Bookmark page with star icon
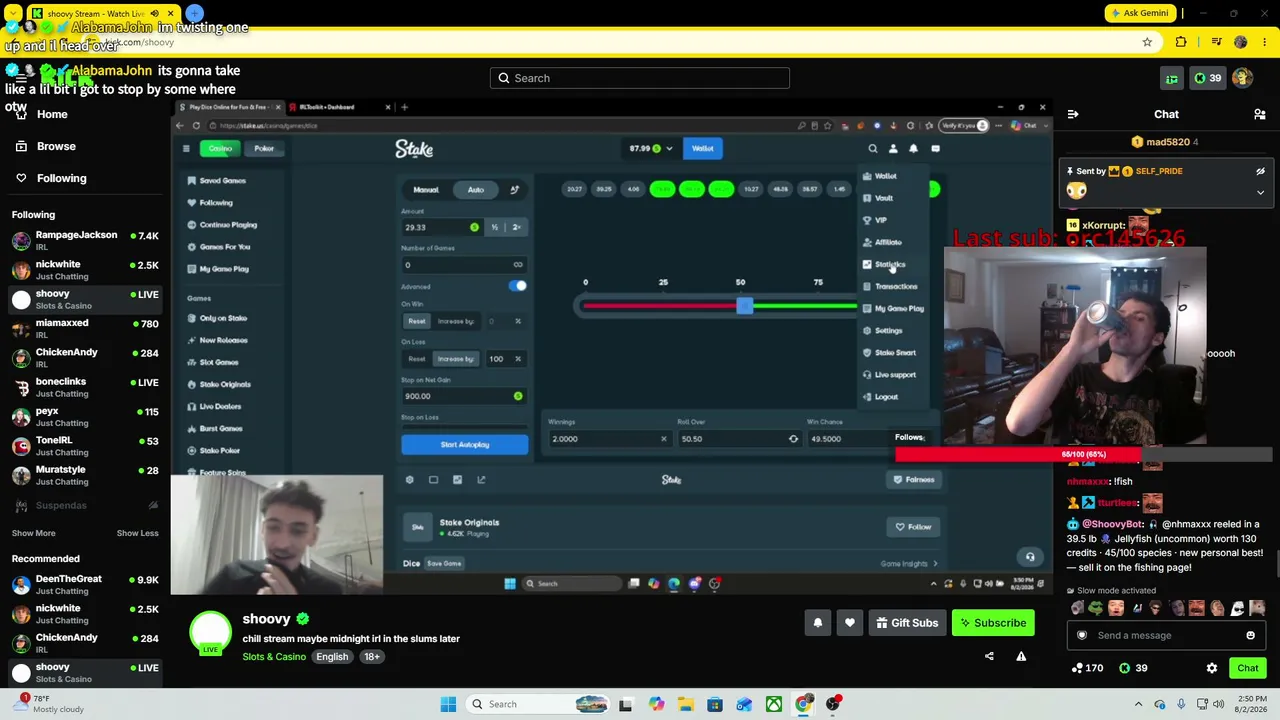Screen dimensions: 1280x720 1147,42
